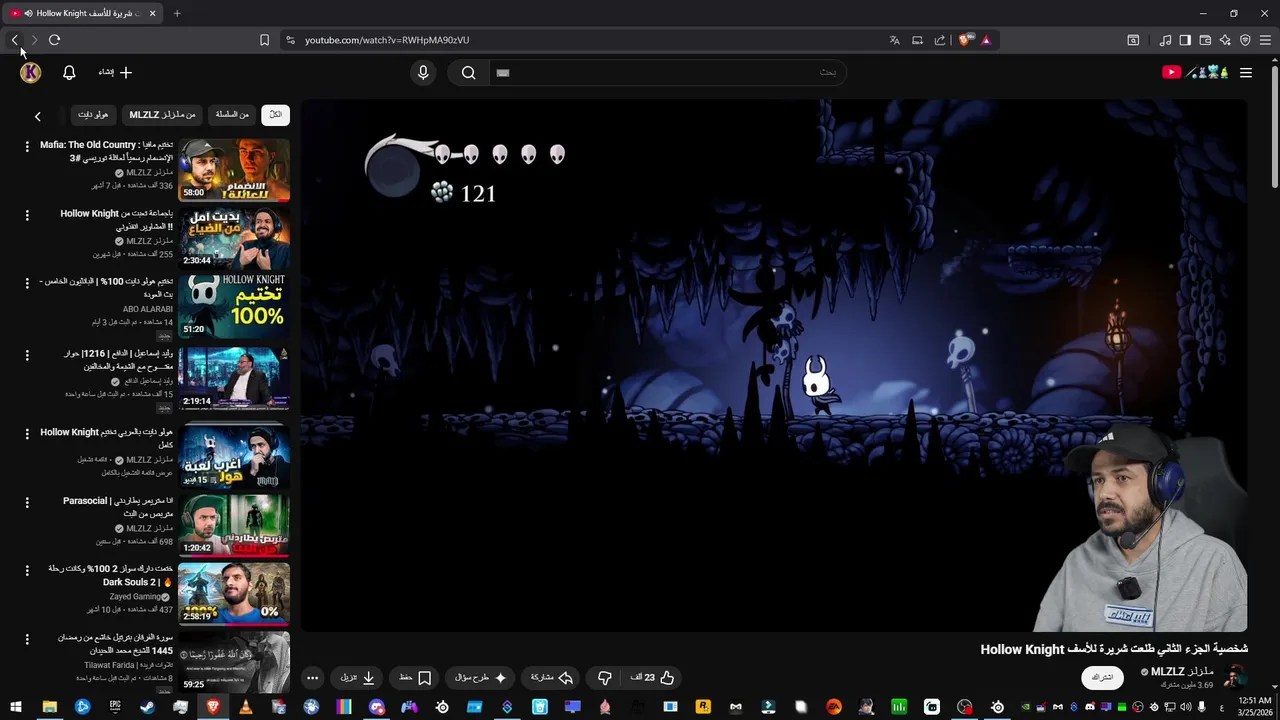This screenshot has width=1280, height=720.
Task: Open the ملزلز MLZLZ channel name link
Action: pos(1182,672)
